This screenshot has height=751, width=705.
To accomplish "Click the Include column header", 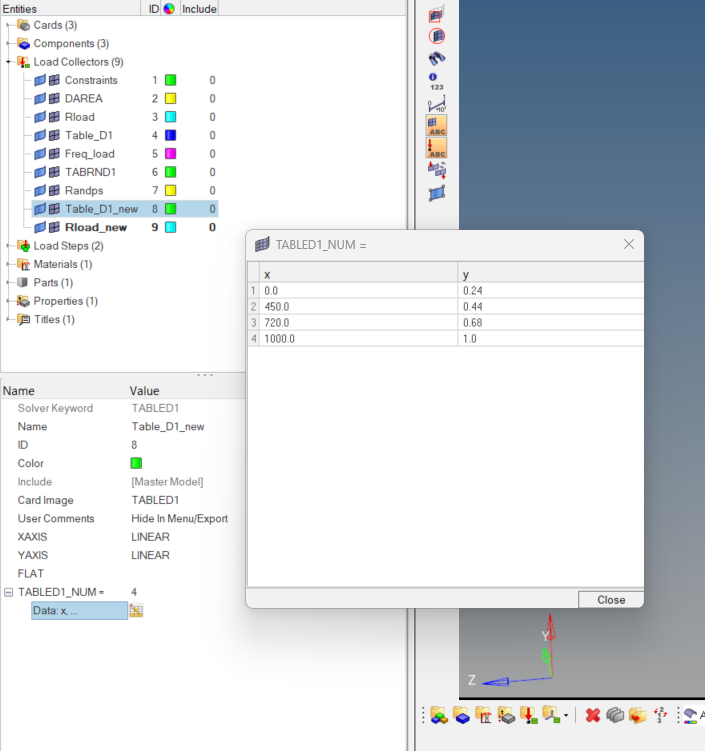I will (200, 8).
